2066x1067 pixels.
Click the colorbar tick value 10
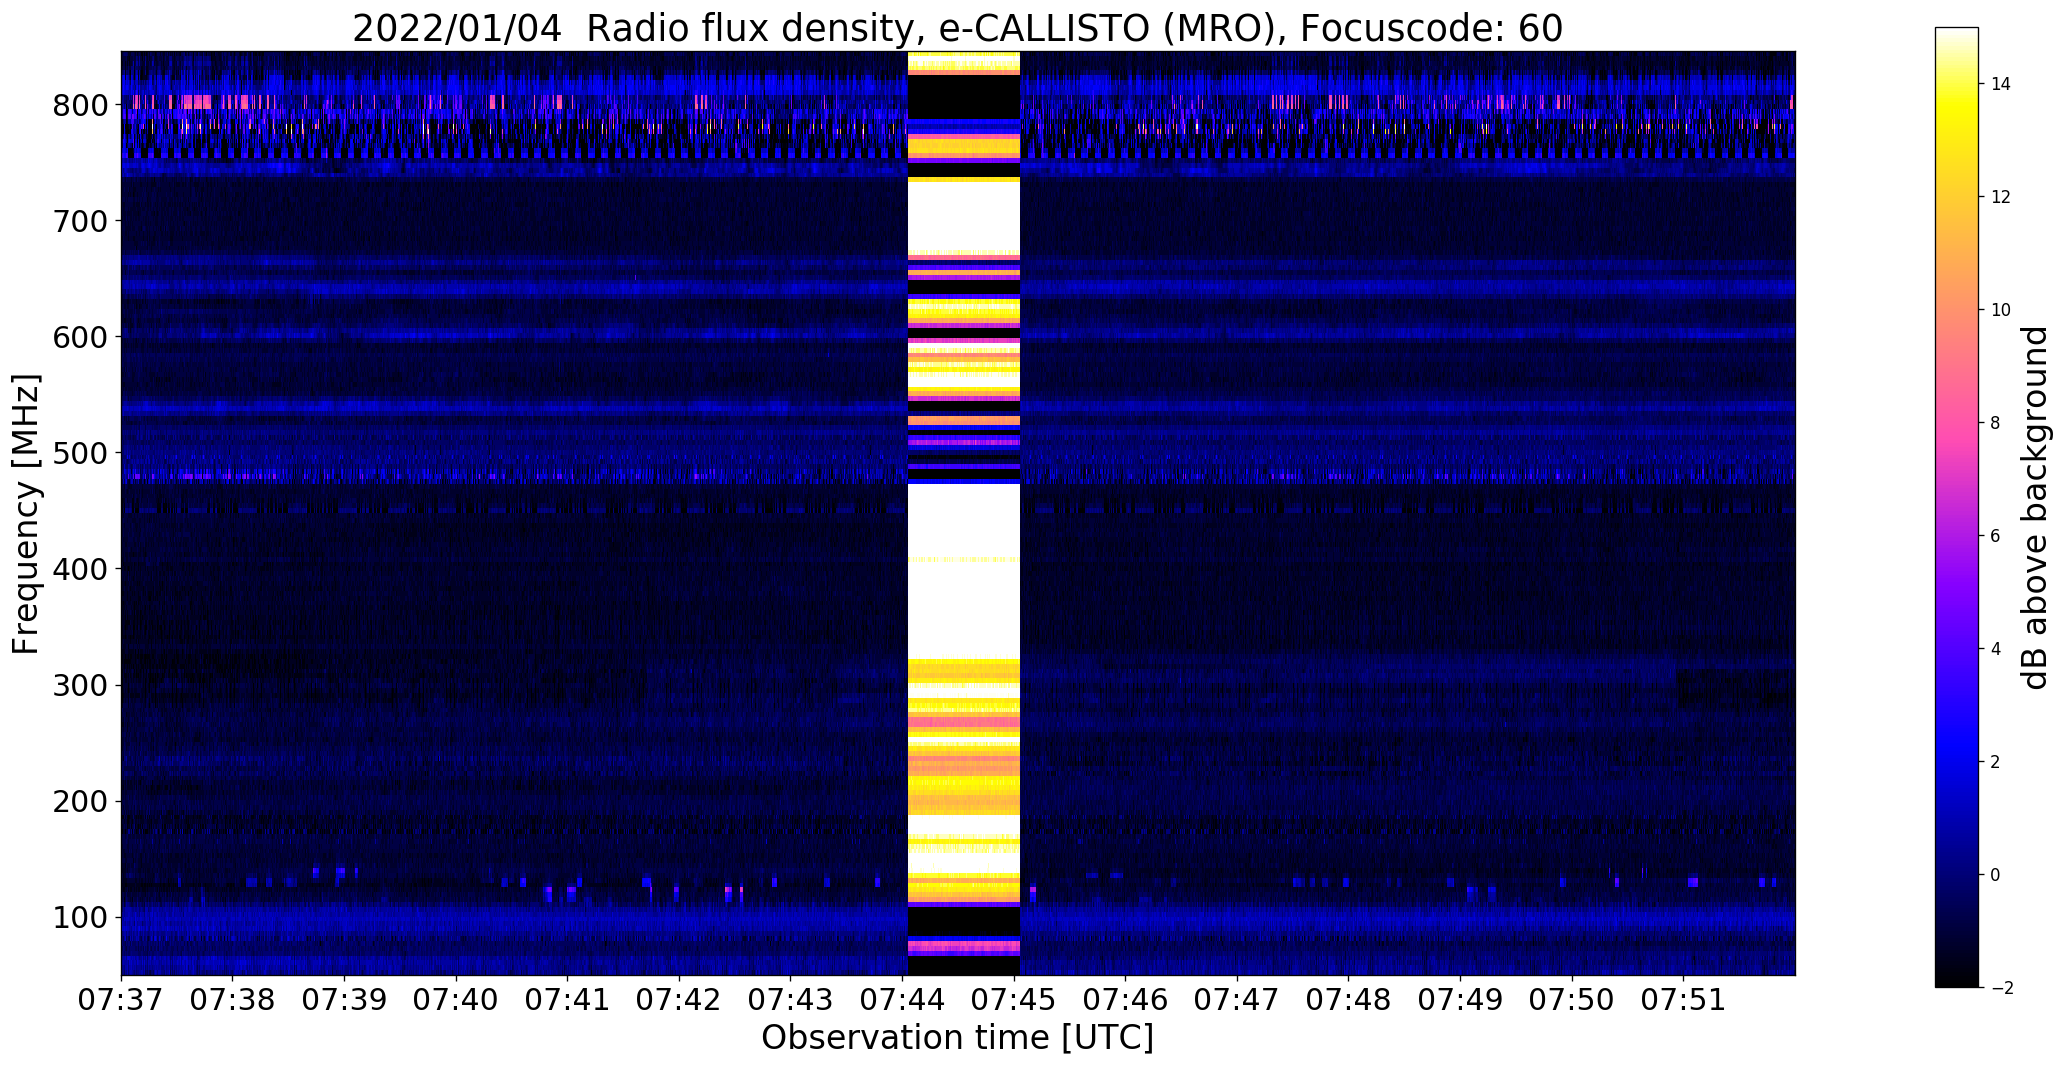2001,310
